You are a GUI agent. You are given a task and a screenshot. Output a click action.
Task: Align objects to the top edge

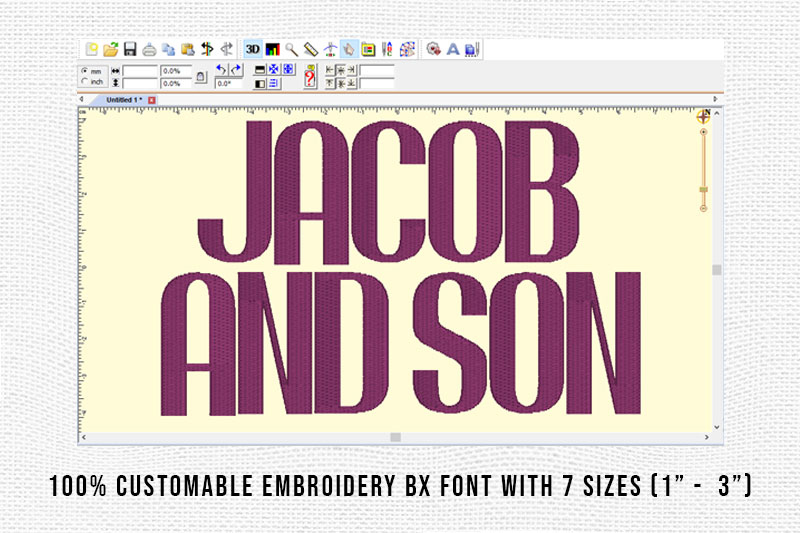(x=330, y=83)
